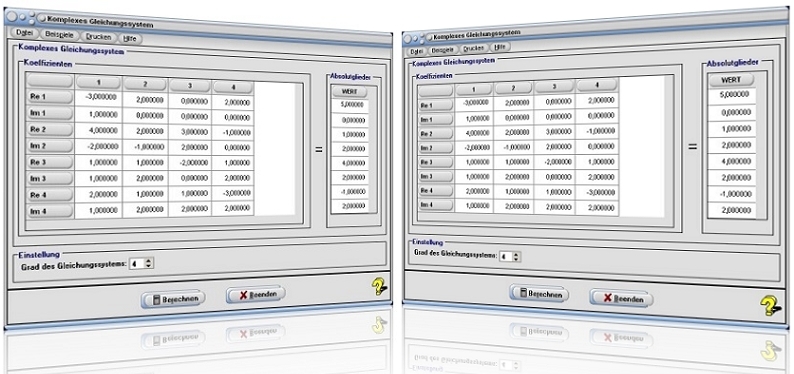This screenshot has height=374, width=794.
Task: Select Re 3 column 3 cell -2,000000, right window
Action: click(x=554, y=162)
